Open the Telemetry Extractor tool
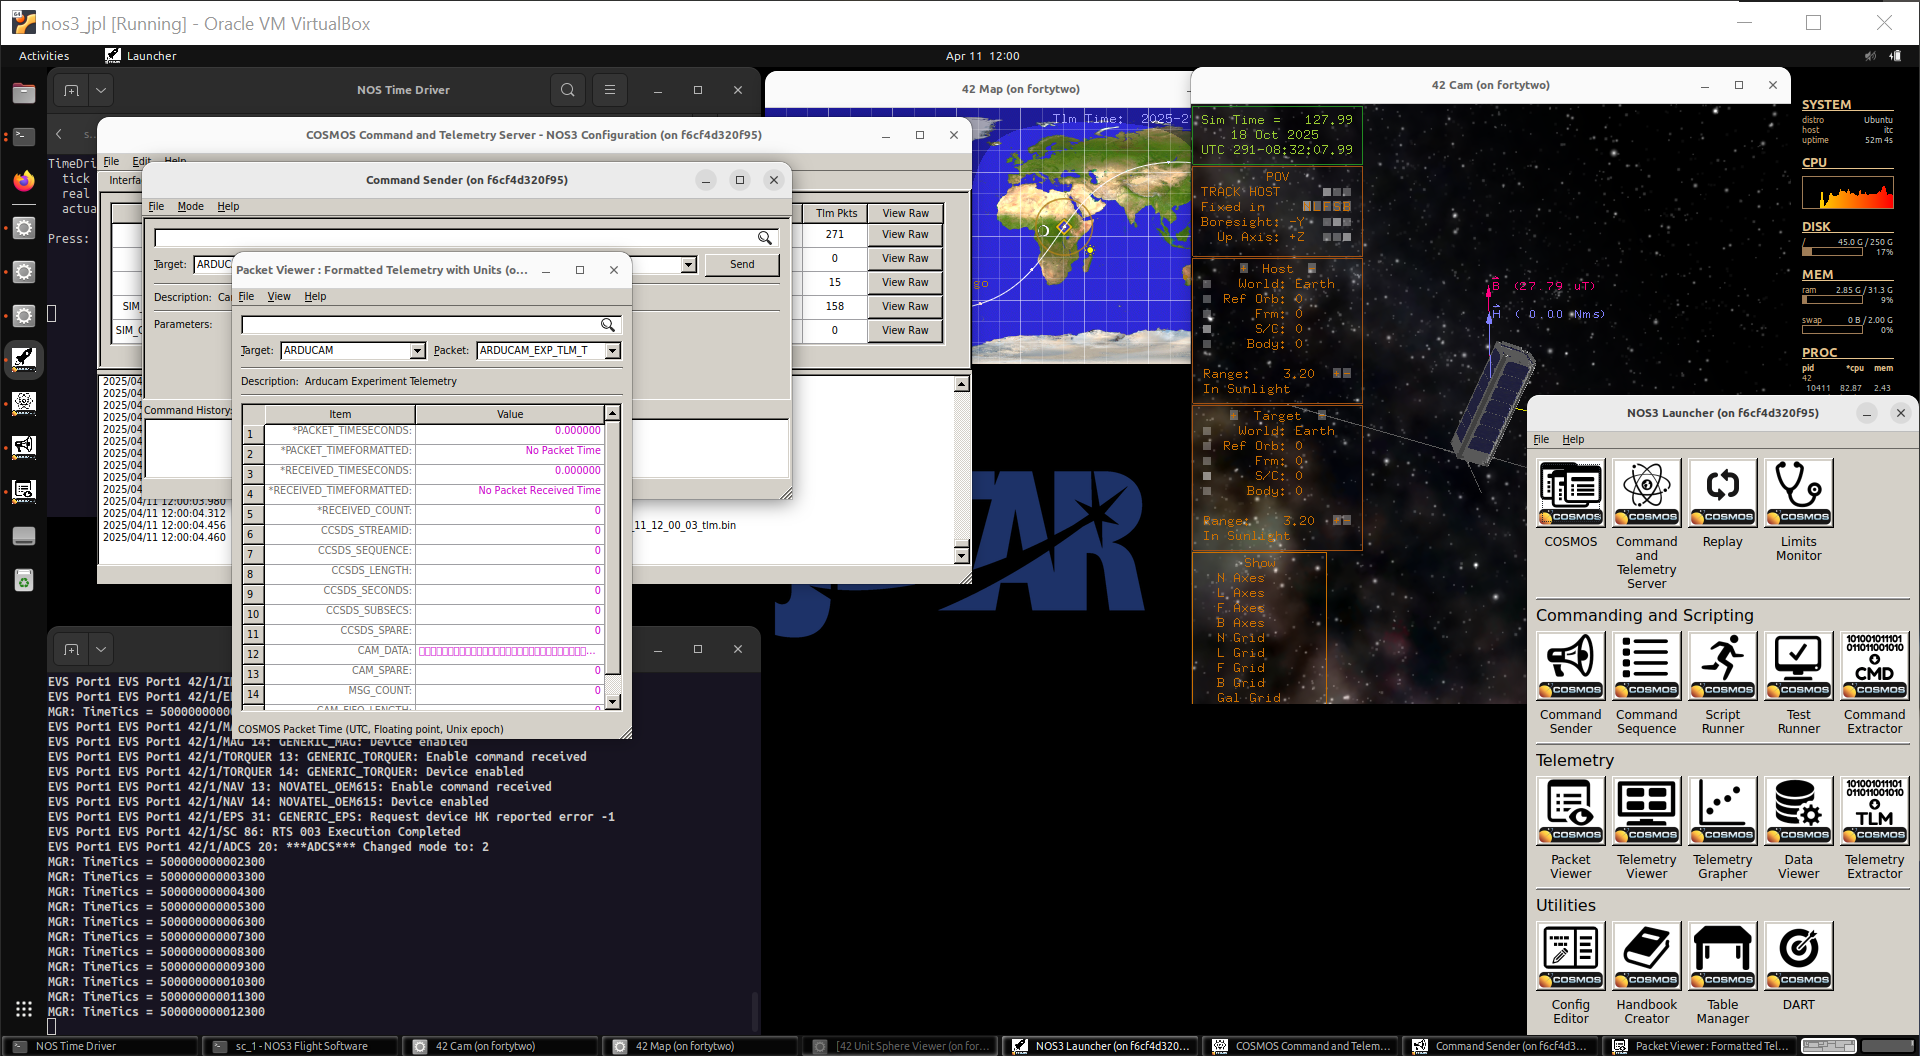 (x=1875, y=811)
